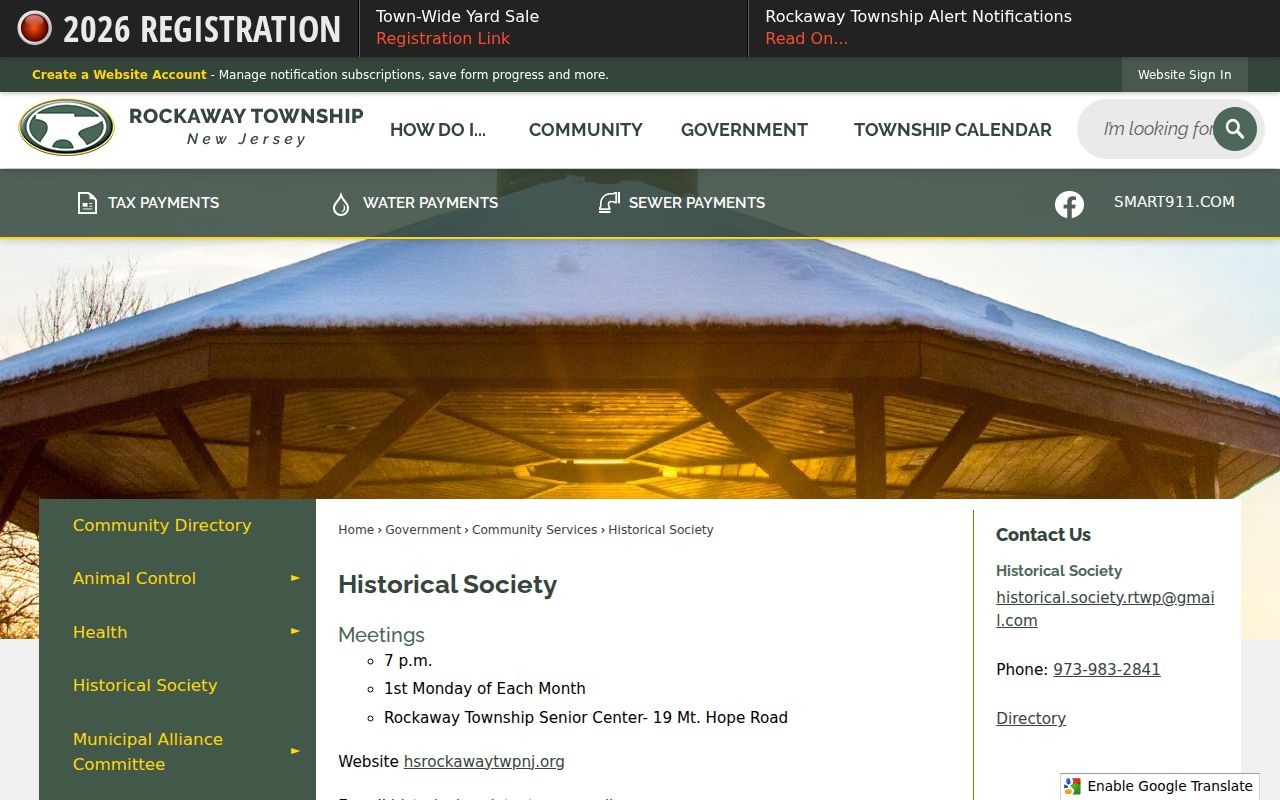The image size is (1280, 800).
Task: Click the 2026 Registration banner heading
Action: pos(202,29)
